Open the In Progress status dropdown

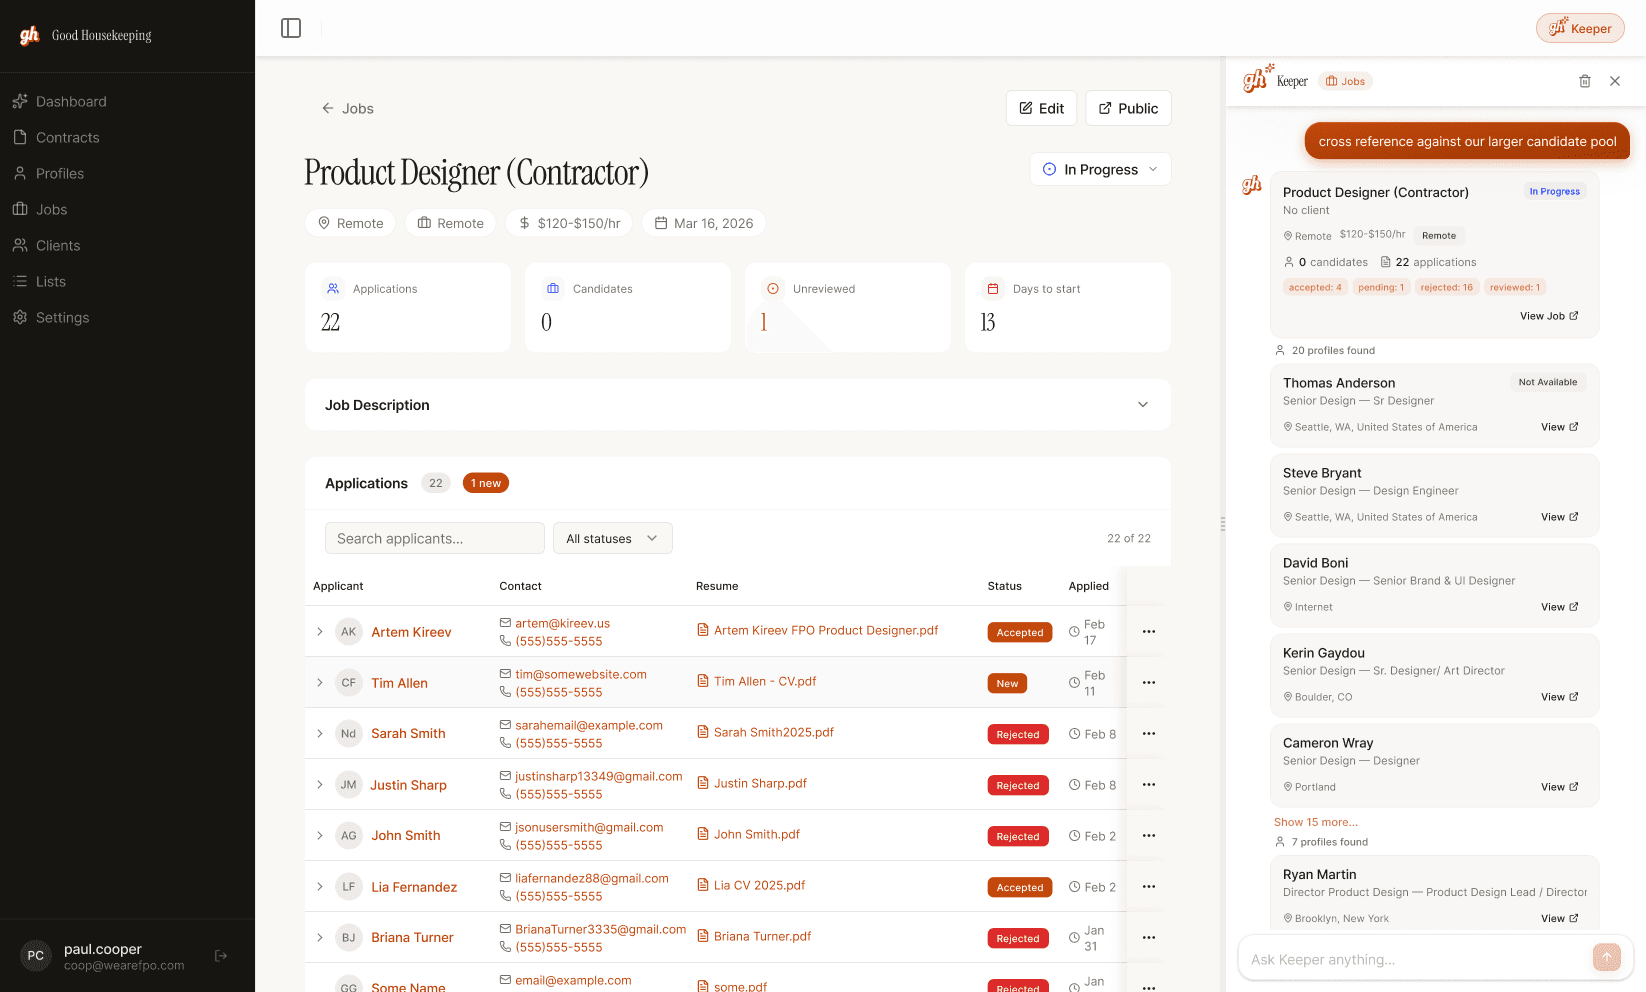[1099, 169]
